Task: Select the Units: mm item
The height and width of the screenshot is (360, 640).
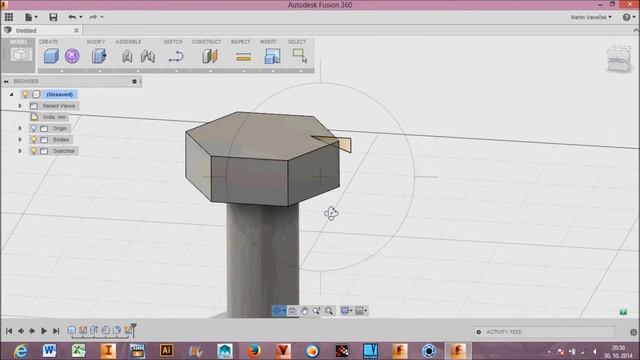Action: (x=54, y=117)
